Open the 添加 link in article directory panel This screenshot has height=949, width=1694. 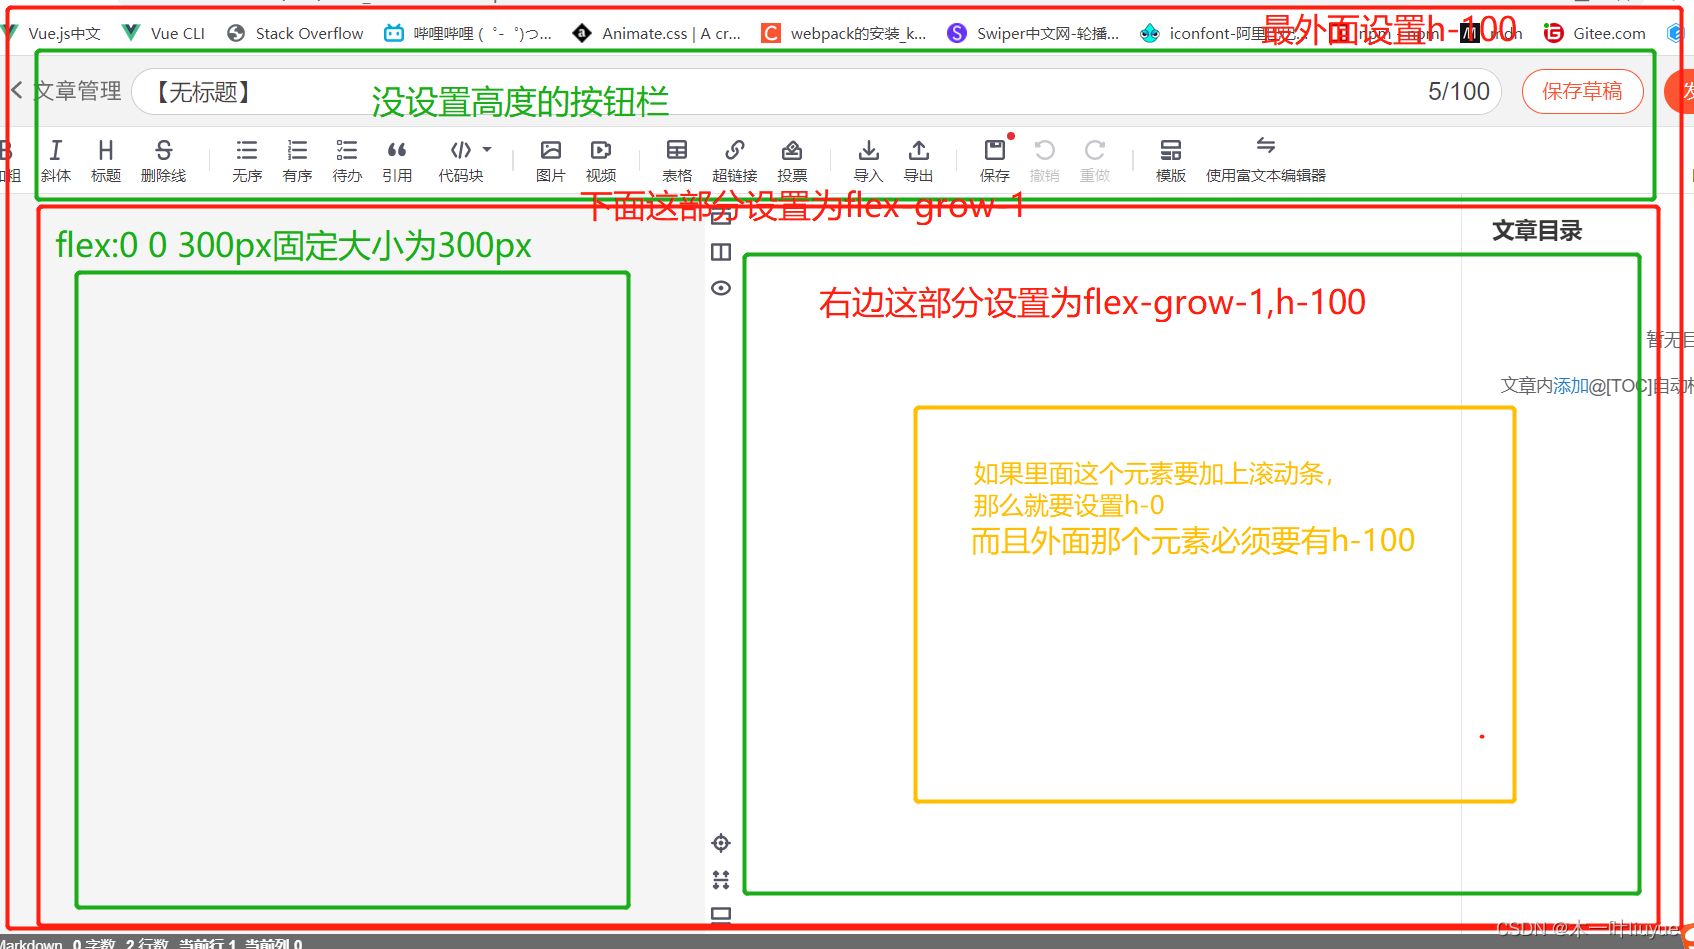pos(1568,384)
